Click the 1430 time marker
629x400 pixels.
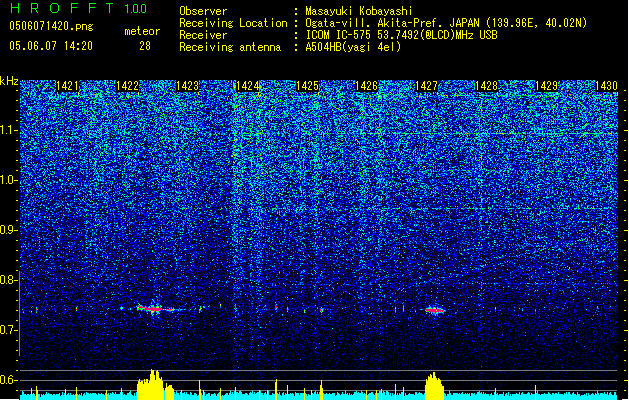tap(606, 86)
